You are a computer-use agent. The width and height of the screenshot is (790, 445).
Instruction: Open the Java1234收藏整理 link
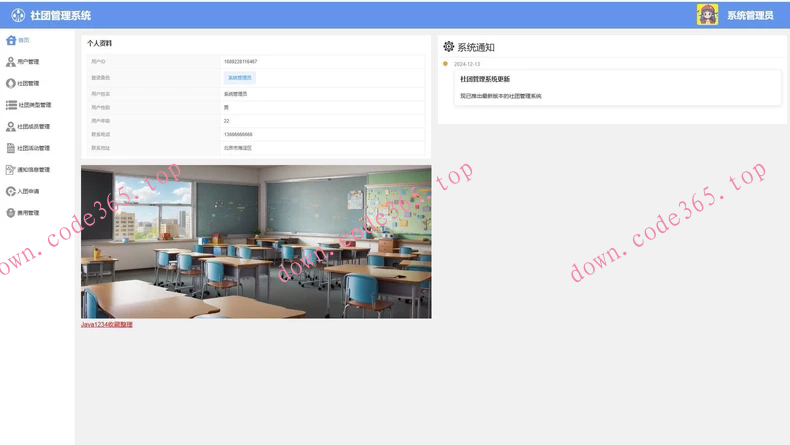(x=106, y=325)
